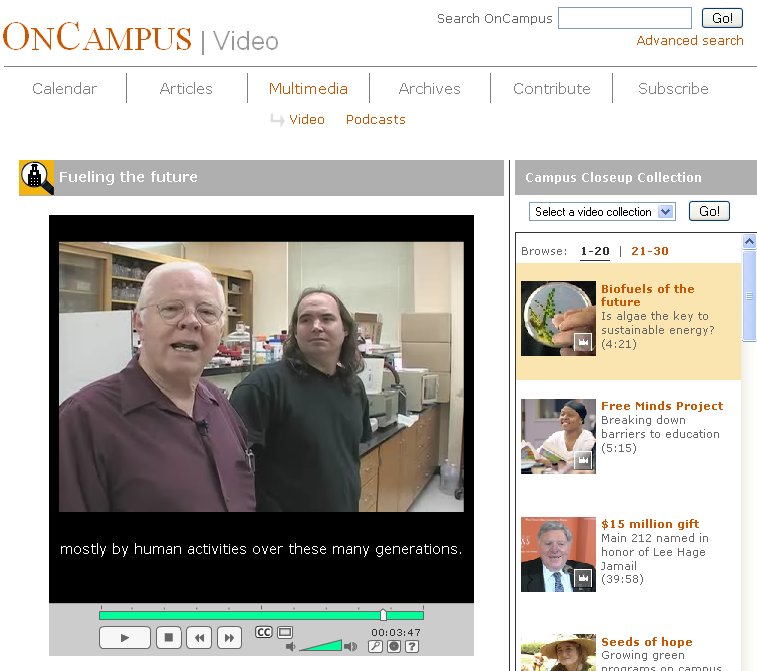This screenshot has width=757, height=671.
Task: Toggle closed captions with CC icon
Action: coord(264,632)
